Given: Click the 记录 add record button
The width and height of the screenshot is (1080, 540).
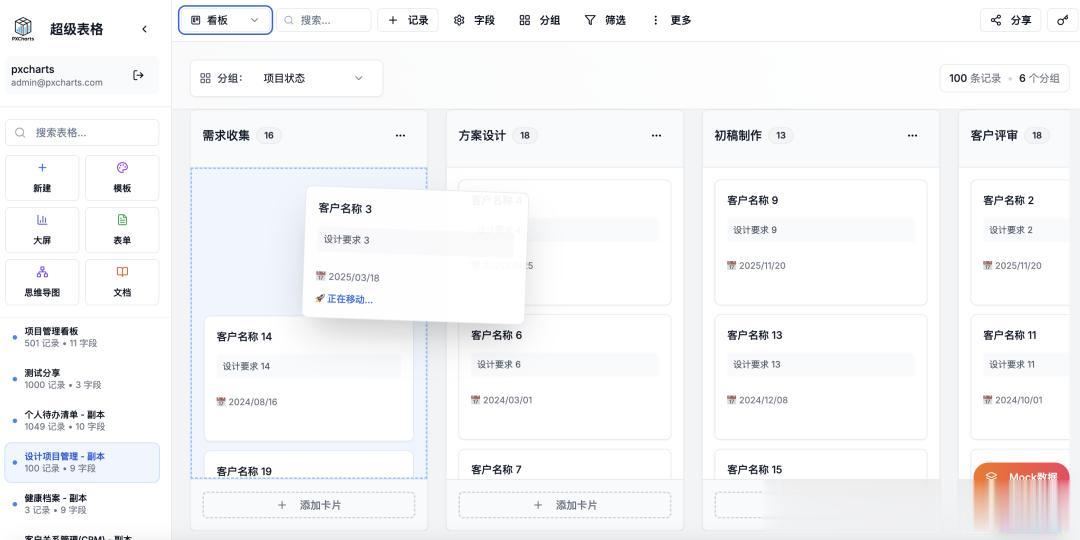Looking at the screenshot, I should (408, 20).
